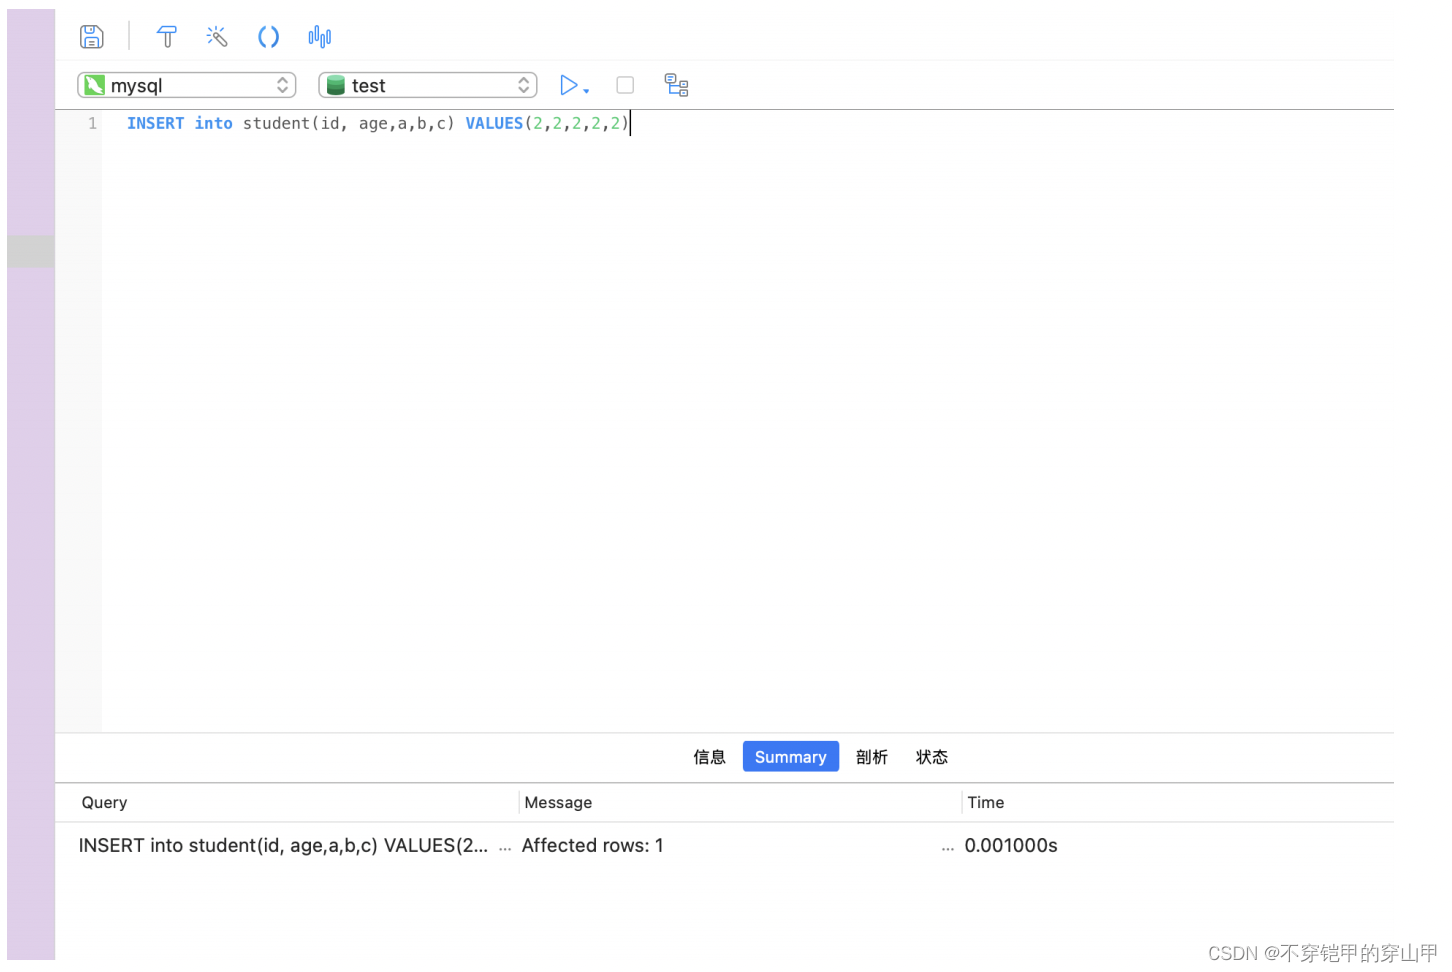Sort by the Message column header

click(558, 802)
